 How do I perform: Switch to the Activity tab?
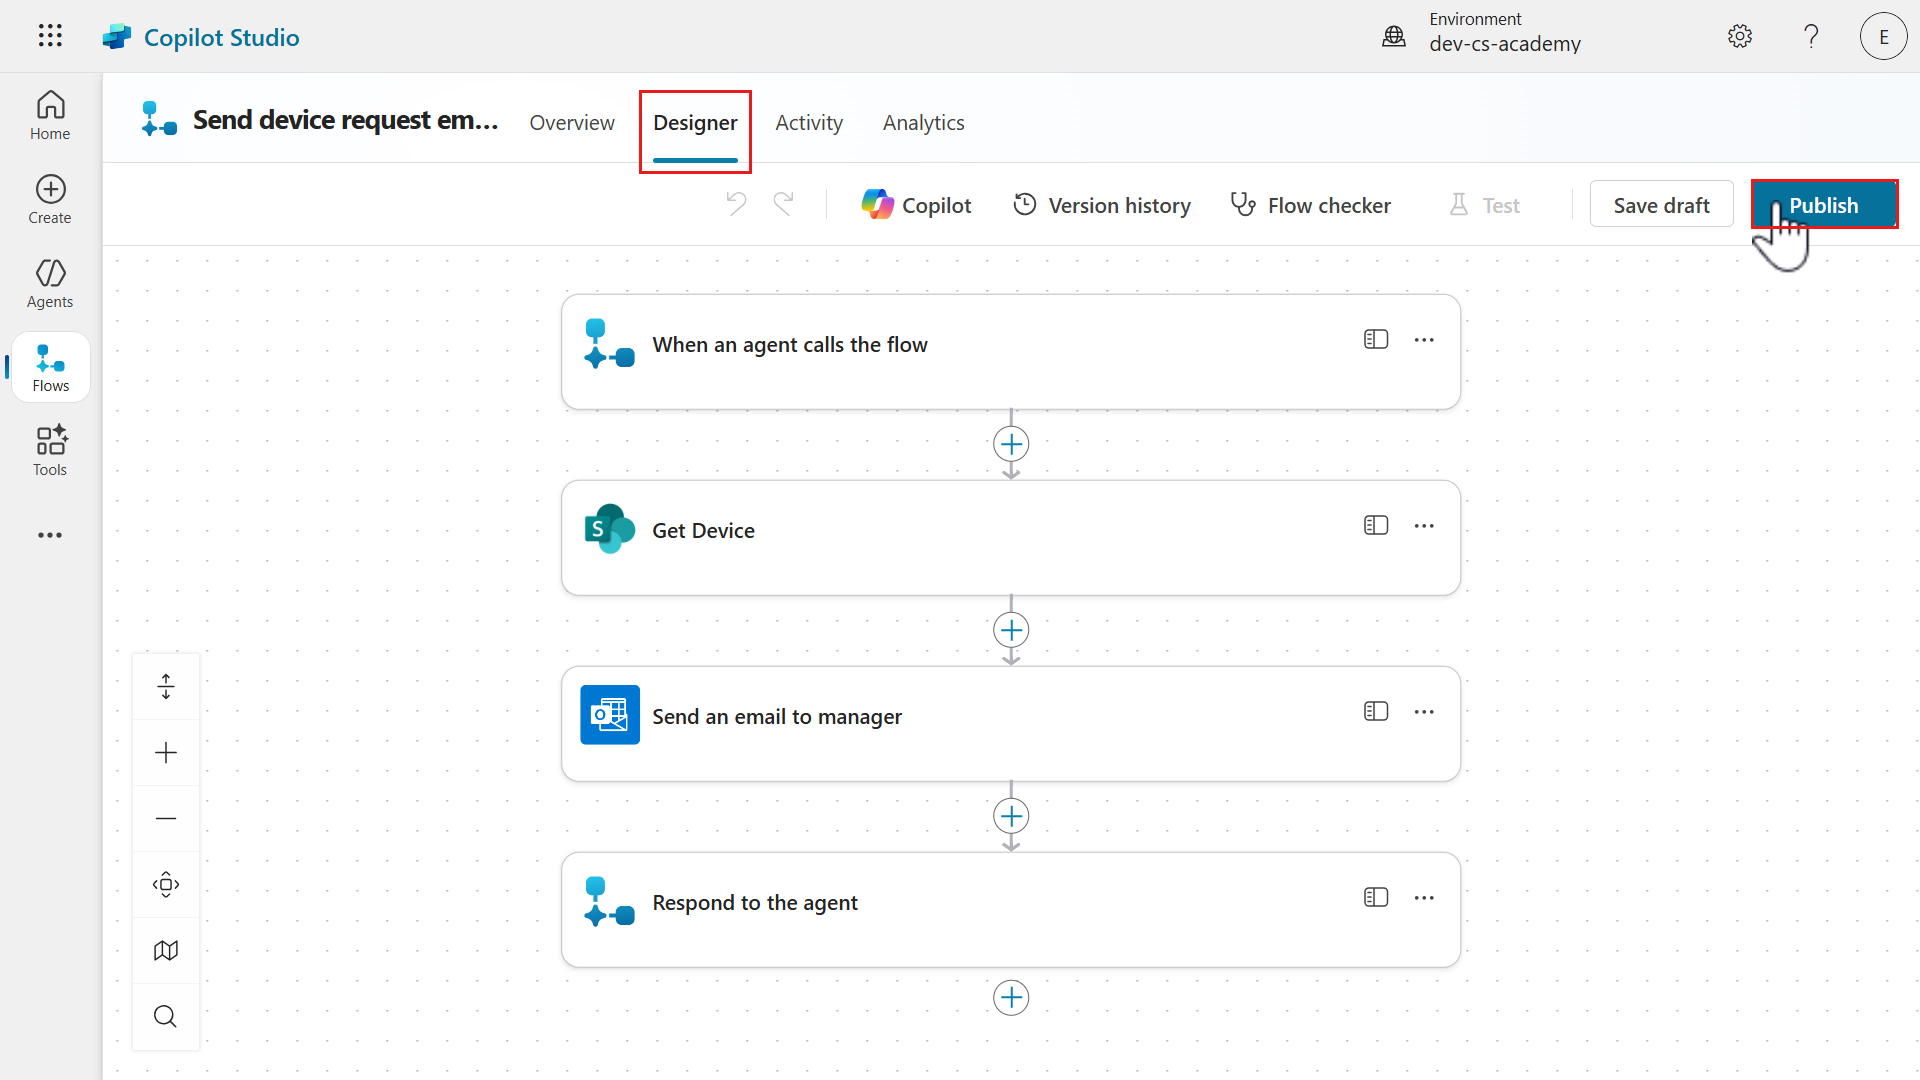pyautogui.click(x=808, y=123)
